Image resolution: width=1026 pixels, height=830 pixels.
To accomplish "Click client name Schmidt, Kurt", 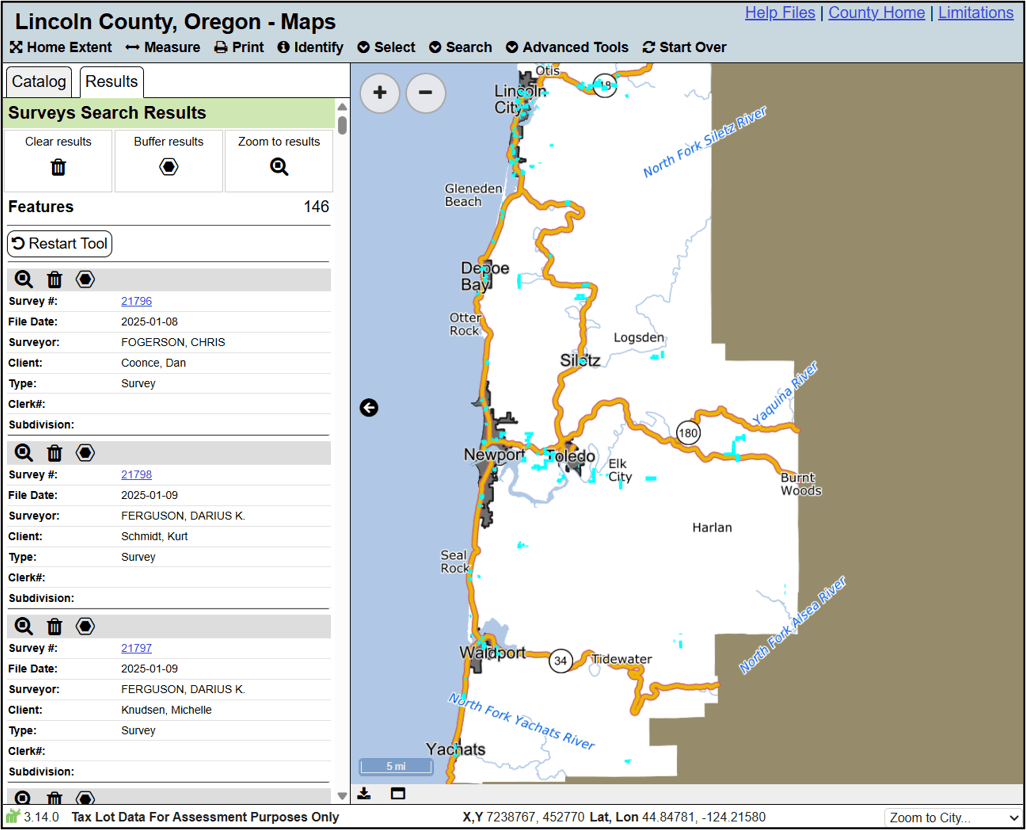I will coord(154,536).
